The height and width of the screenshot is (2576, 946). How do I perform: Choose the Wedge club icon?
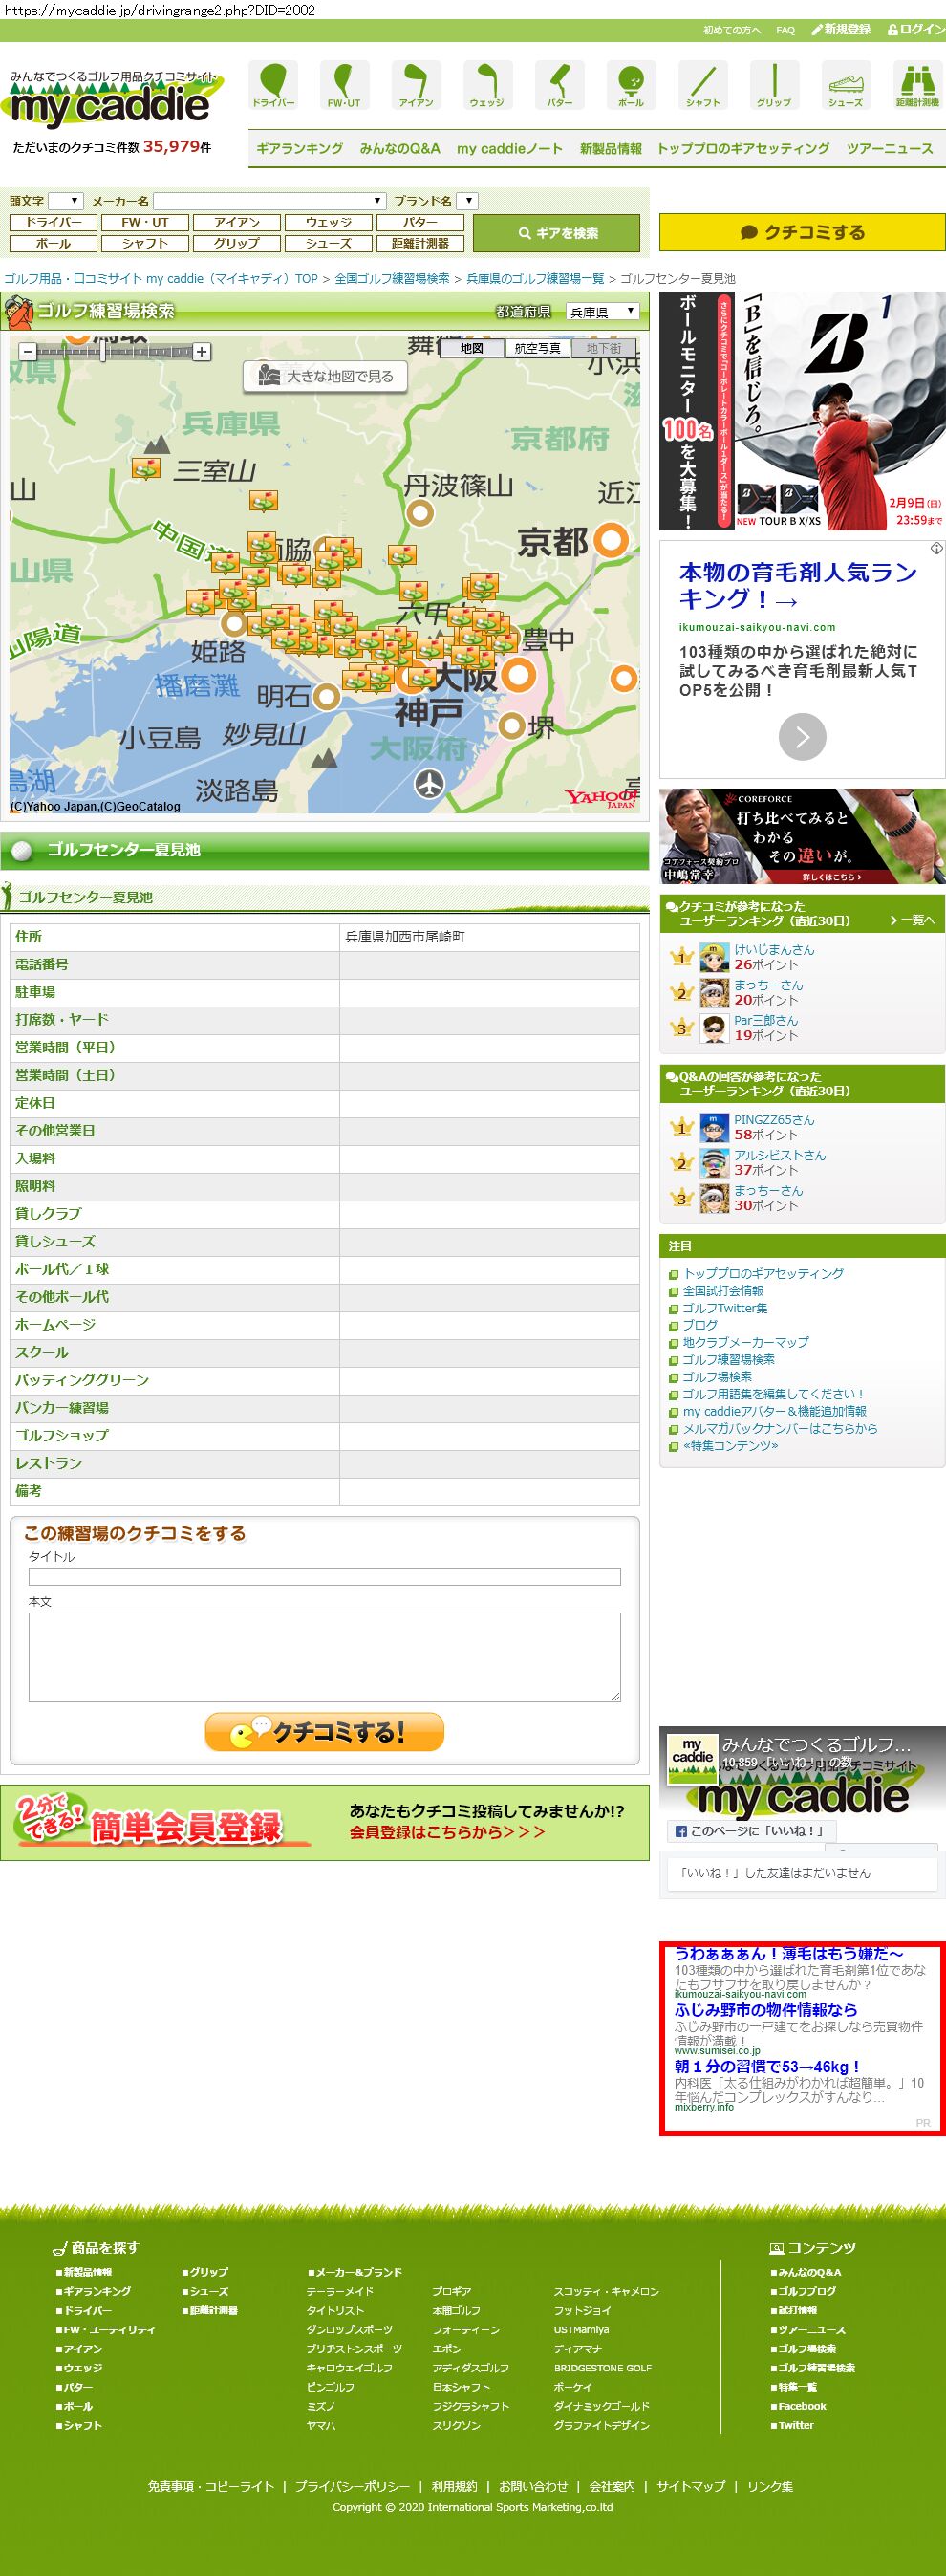487,84
